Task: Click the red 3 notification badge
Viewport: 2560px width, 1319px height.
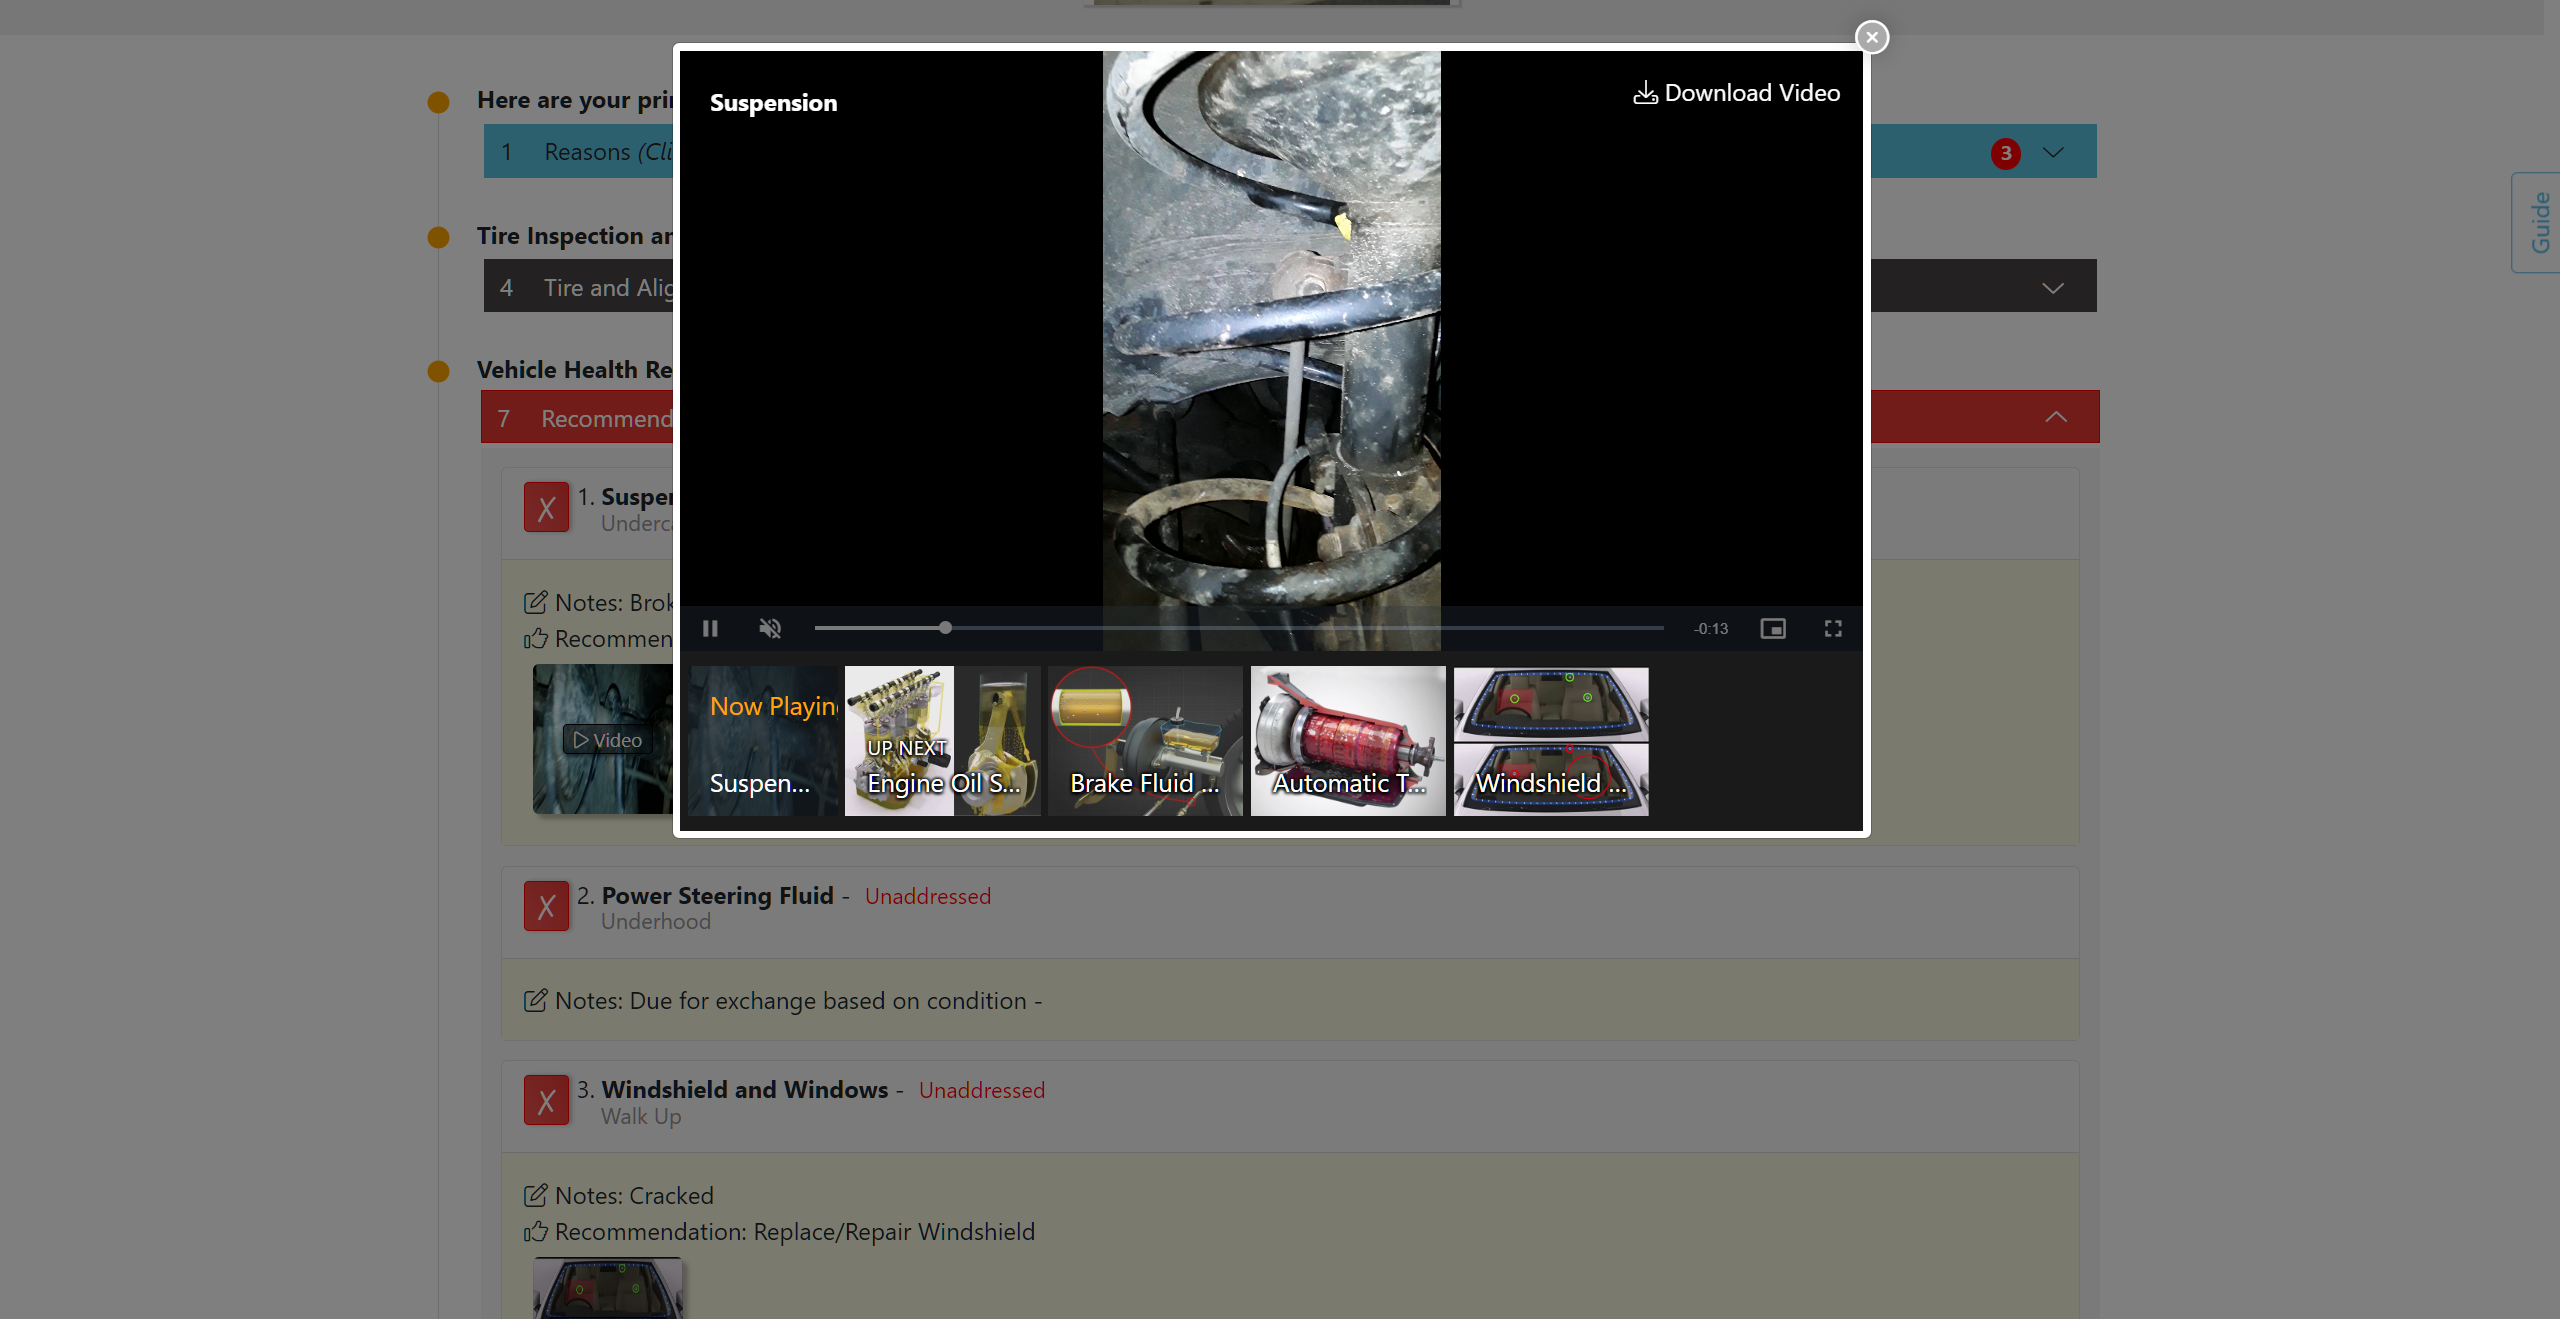Action: pyautogui.click(x=2005, y=153)
